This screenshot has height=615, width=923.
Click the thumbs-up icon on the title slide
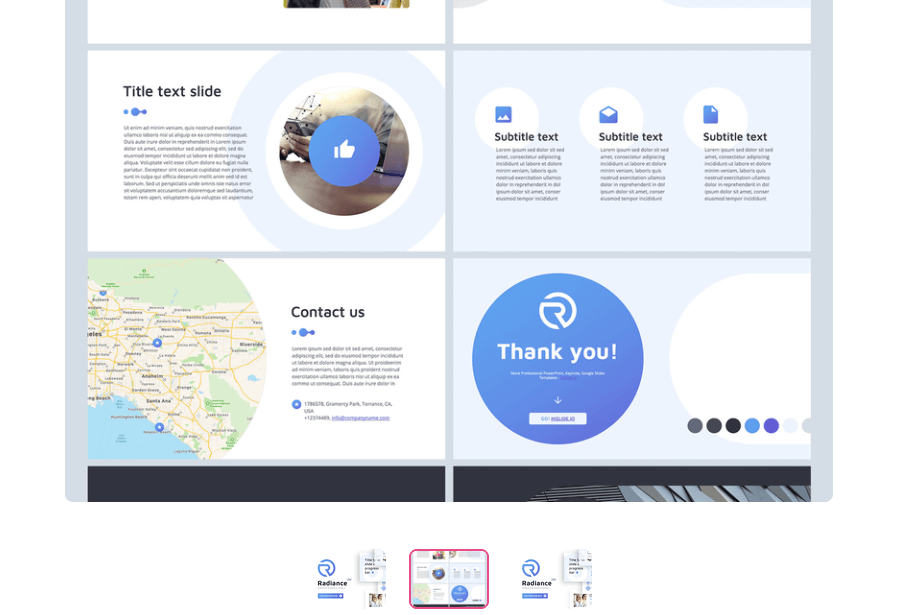[344, 150]
